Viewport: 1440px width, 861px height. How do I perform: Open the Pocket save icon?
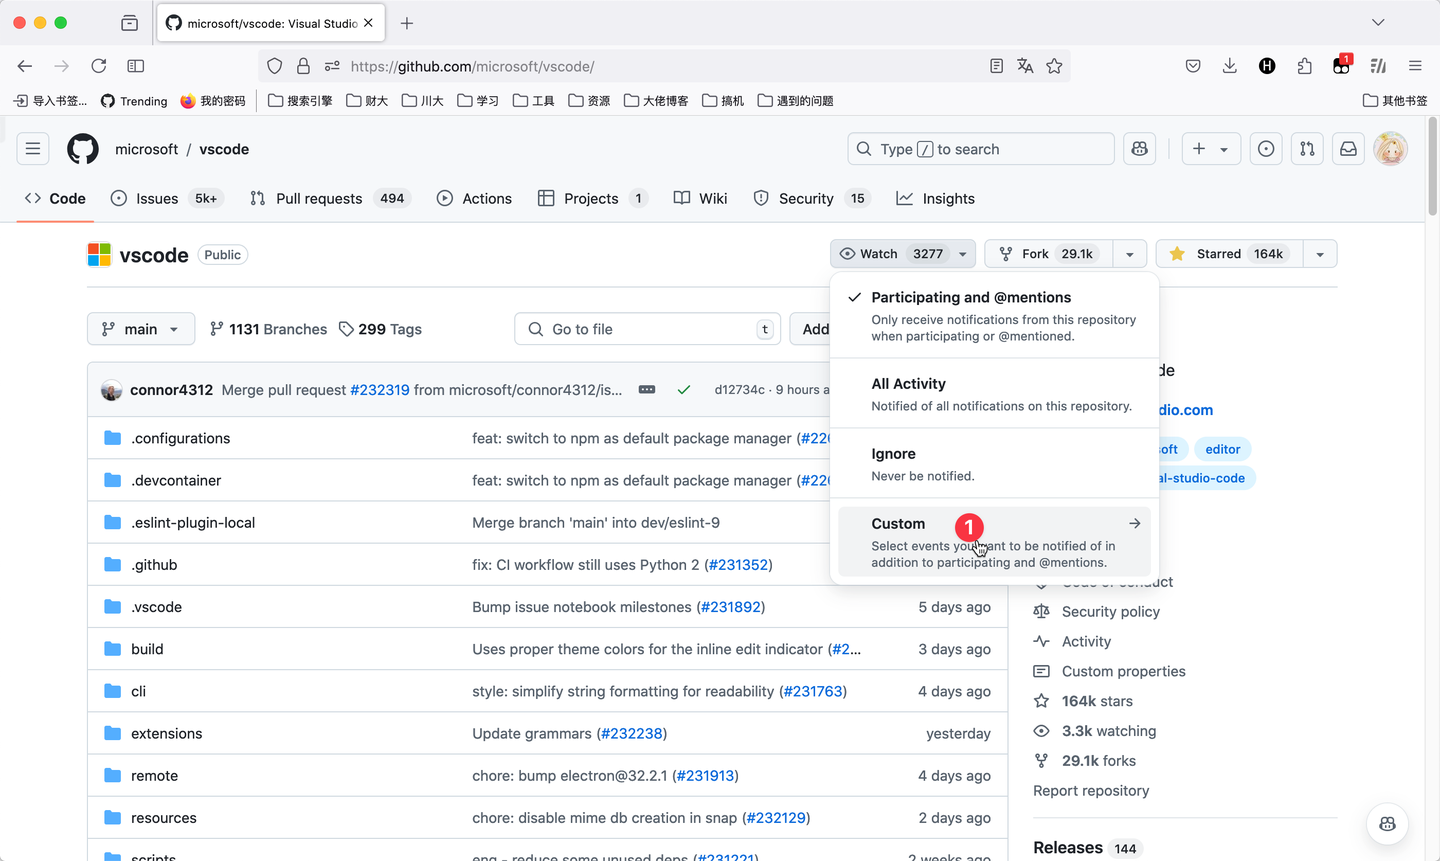coord(1193,66)
